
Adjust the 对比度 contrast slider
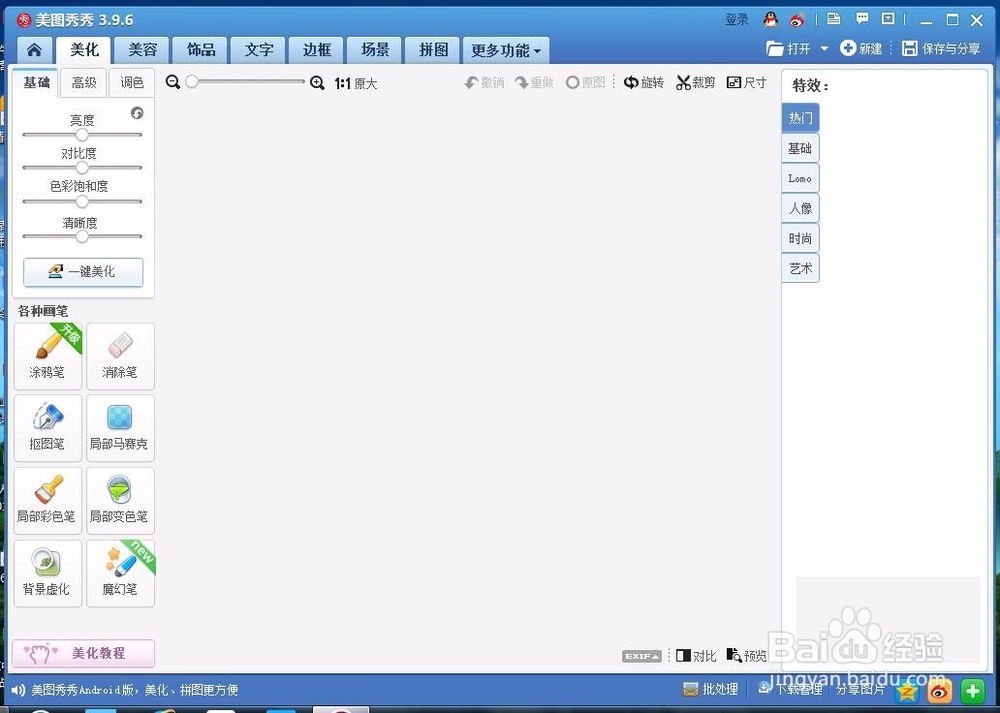pyautogui.click(x=82, y=168)
